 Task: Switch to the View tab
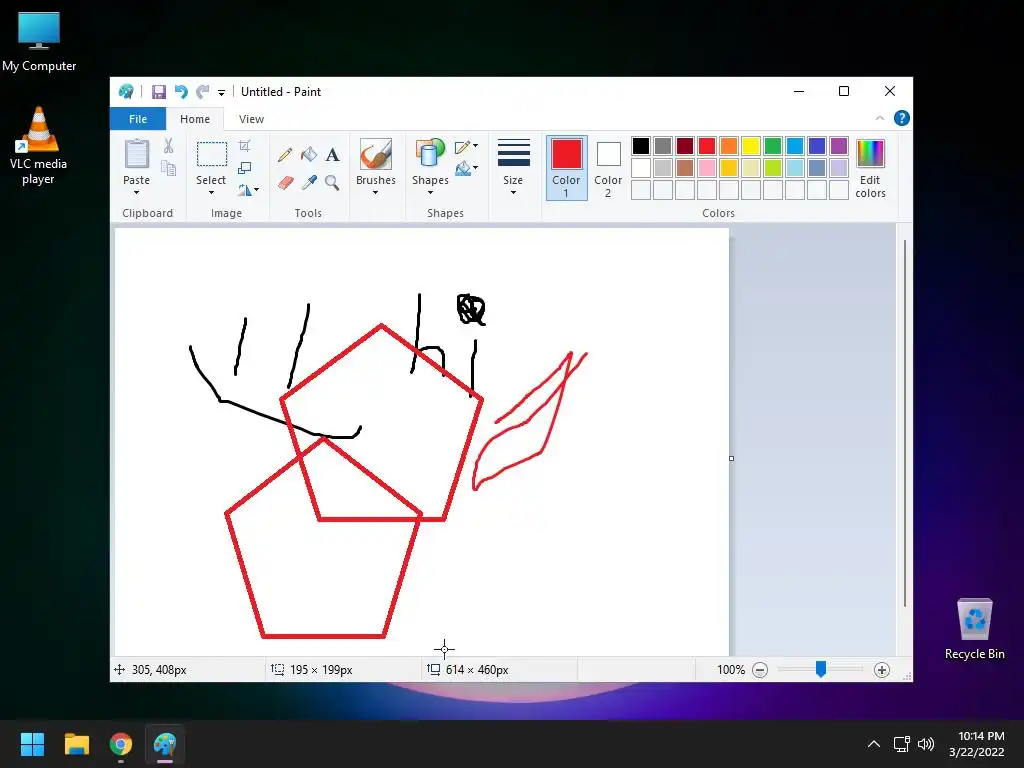pos(251,119)
